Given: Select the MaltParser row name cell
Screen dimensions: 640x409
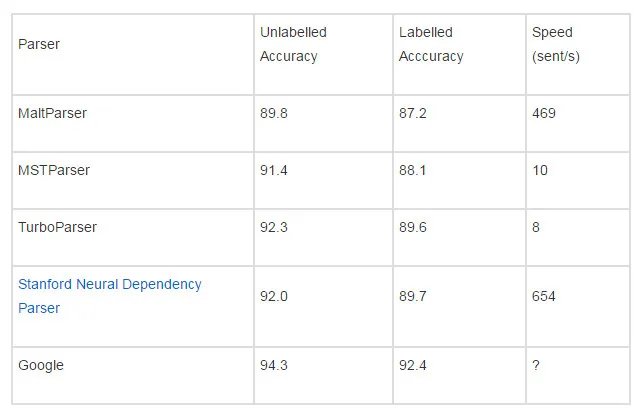Looking at the screenshot, I should coord(133,124).
